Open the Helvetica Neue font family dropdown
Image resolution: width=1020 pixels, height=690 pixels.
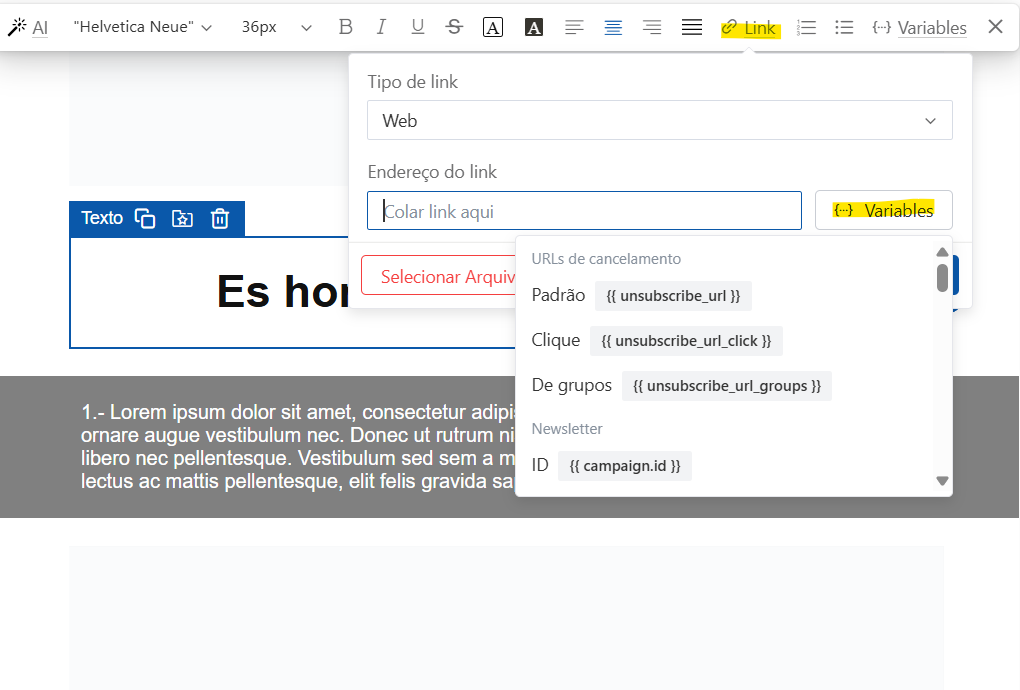tap(142, 27)
